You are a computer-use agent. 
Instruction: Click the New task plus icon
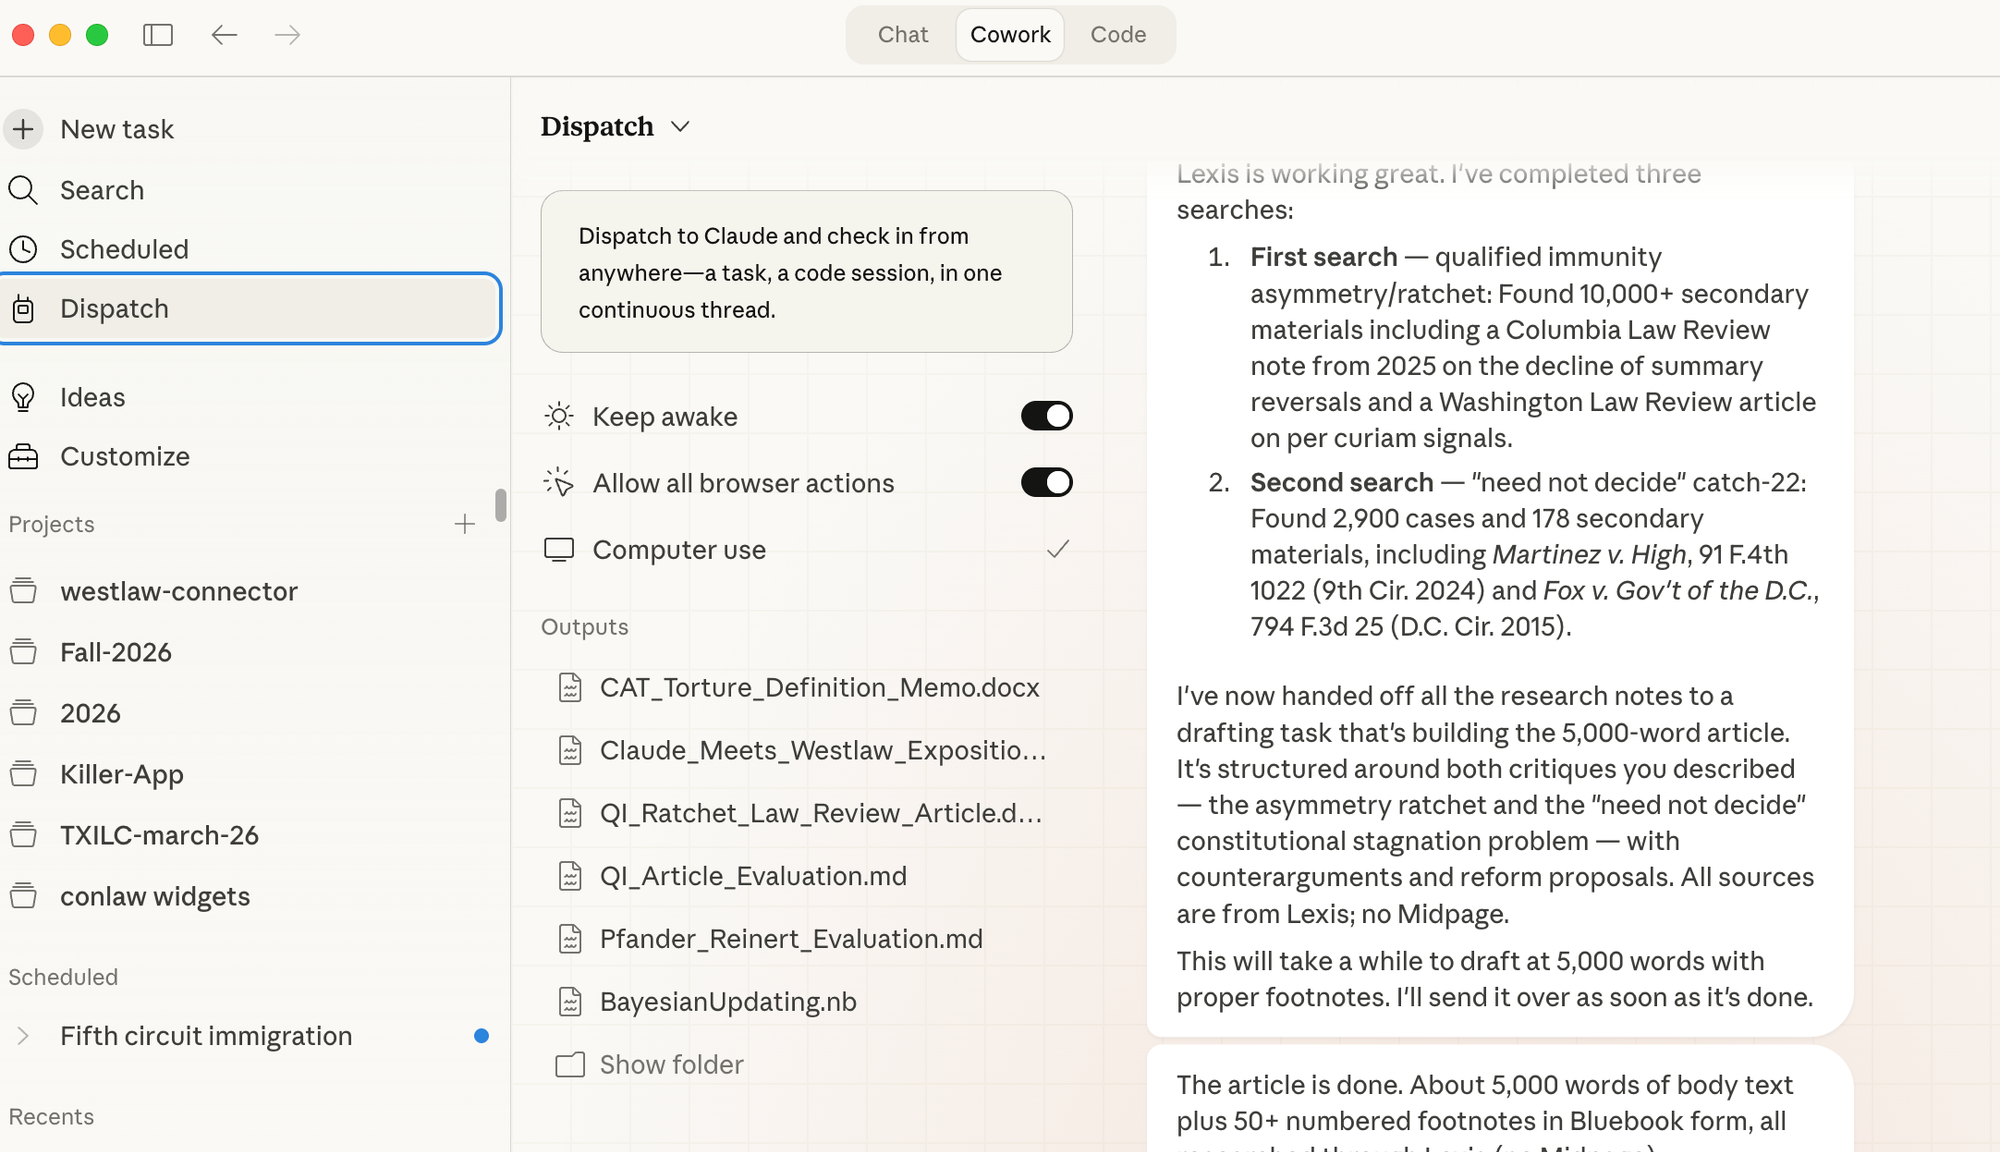[23, 129]
